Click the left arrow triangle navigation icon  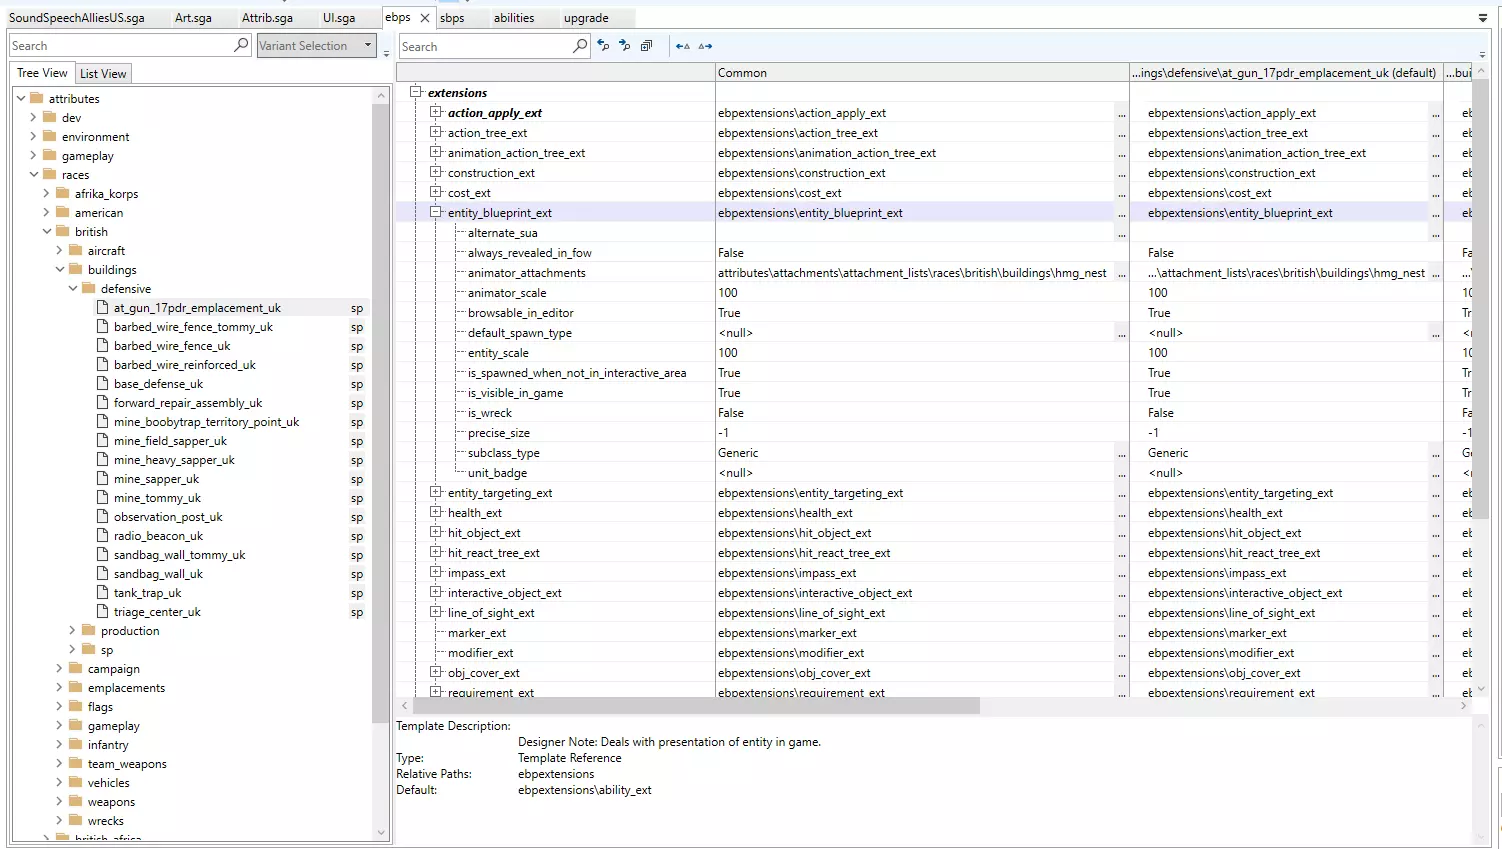(682, 46)
